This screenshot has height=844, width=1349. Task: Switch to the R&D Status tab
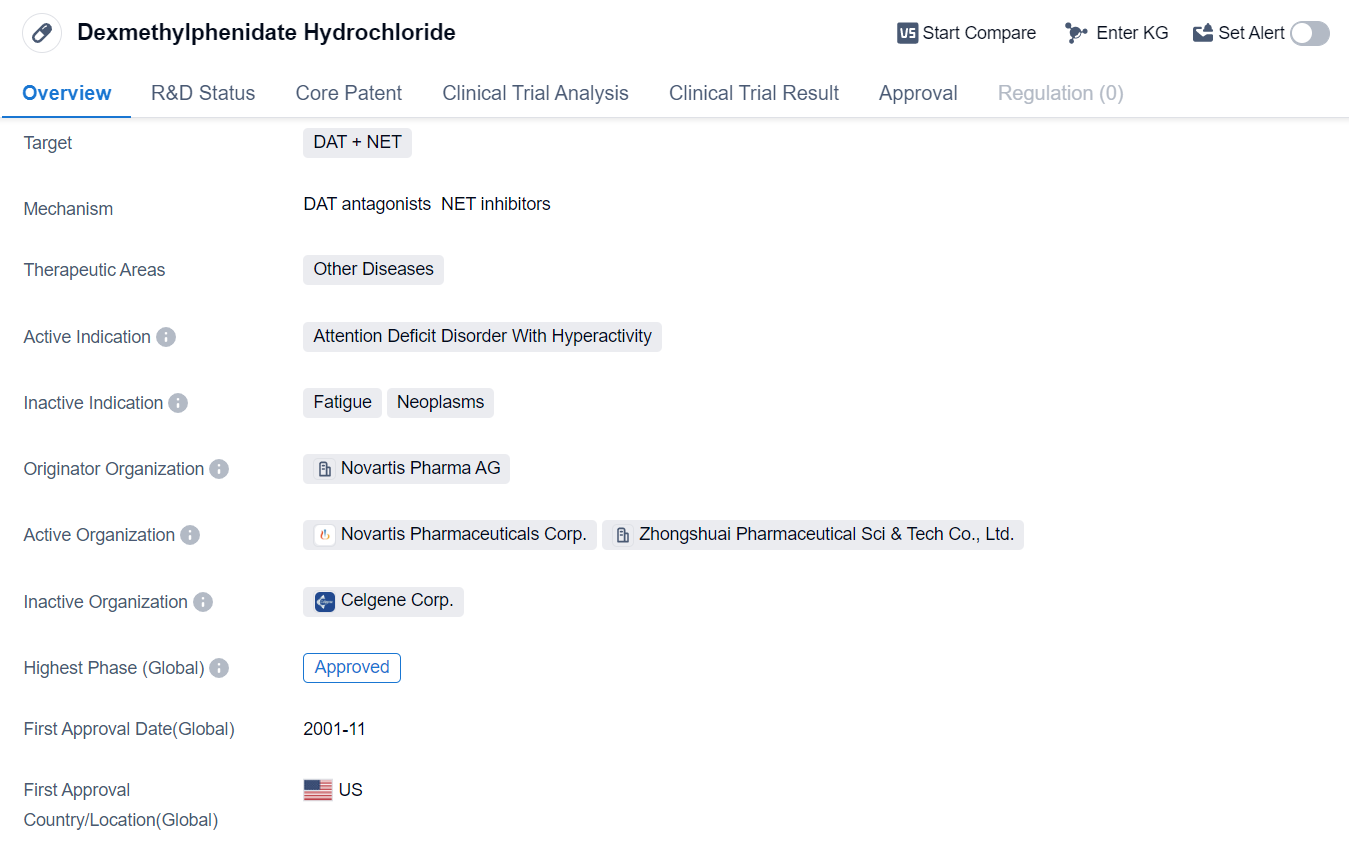tap(203, 93)
